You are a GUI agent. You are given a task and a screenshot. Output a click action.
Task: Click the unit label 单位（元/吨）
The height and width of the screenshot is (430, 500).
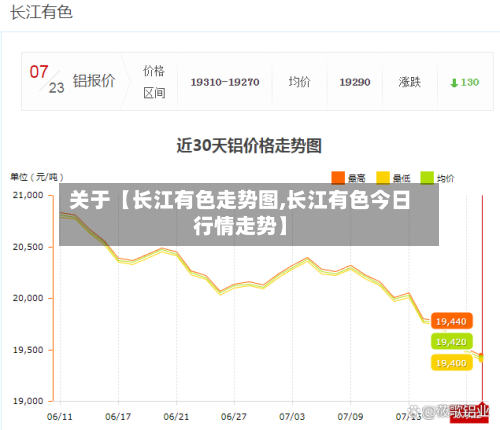pos(37,177)
